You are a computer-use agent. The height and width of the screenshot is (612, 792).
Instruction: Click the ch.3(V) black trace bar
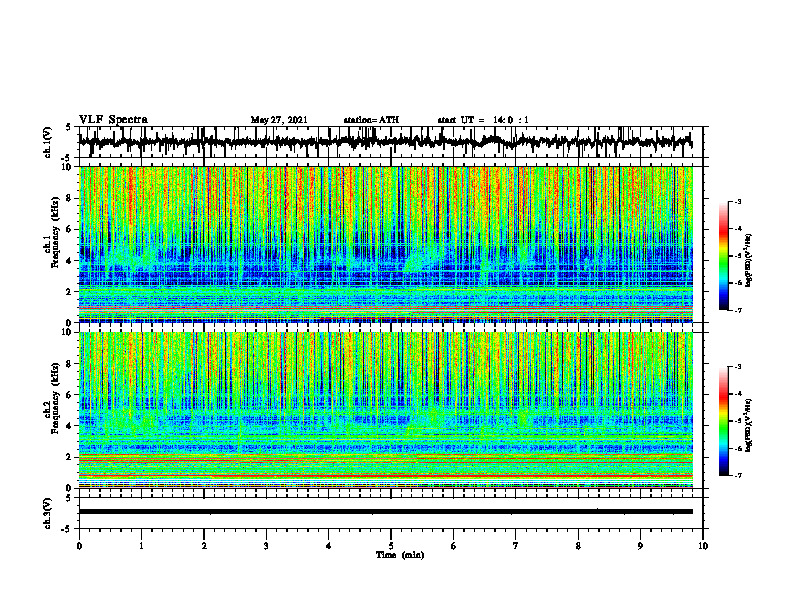385,512
